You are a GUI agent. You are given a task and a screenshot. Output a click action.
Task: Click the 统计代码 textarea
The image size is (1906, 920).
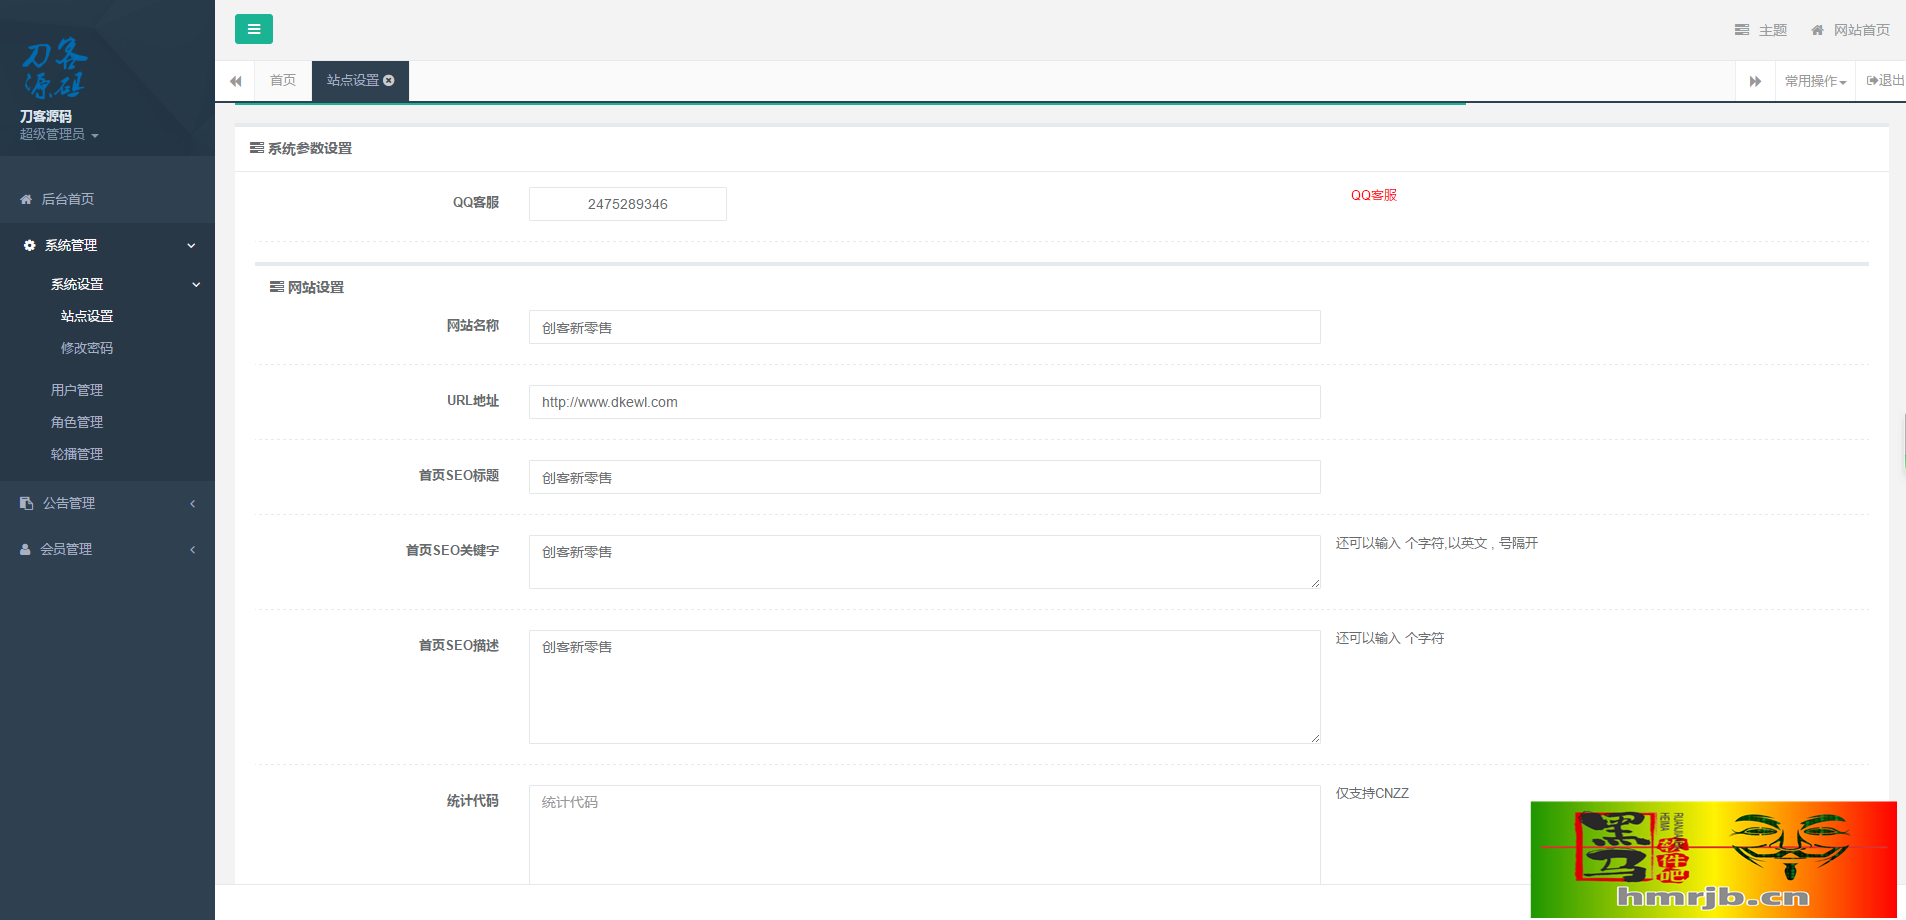pos(925,835)
